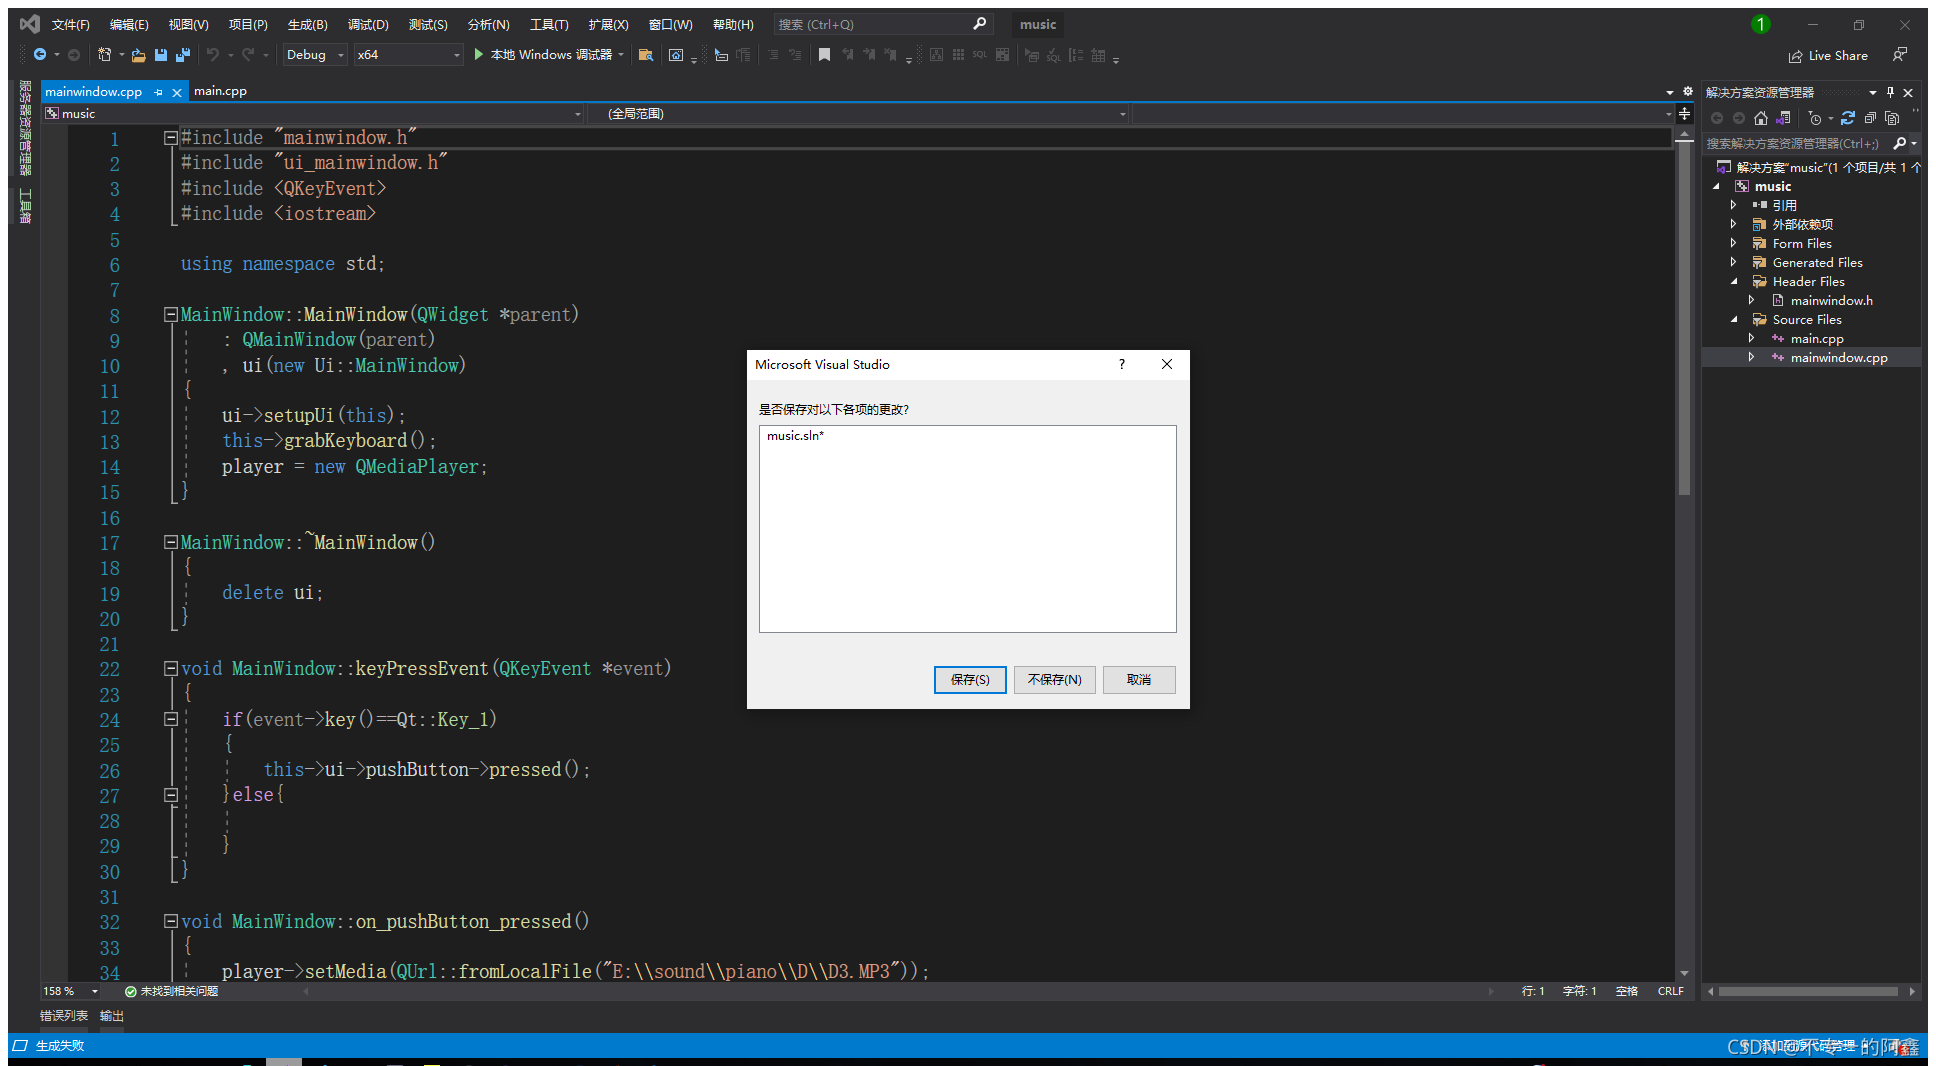Collapse the keyPressEvent function at line 22
The height and width of the screenshot is (1066, 1936).
pyautogui.click(x=171, y=669)
